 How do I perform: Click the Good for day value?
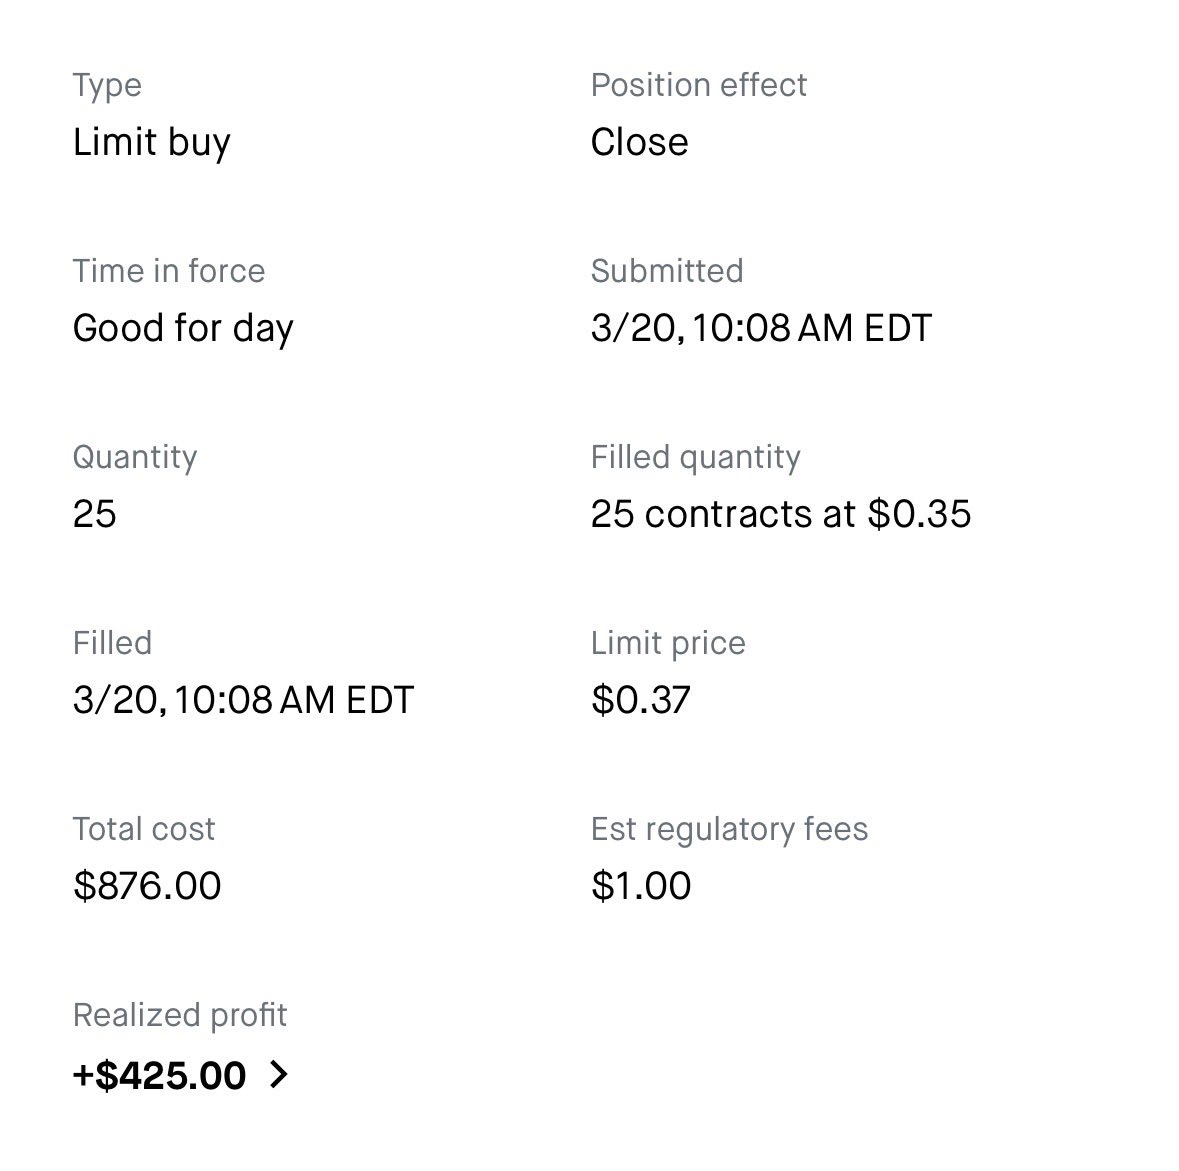click(x=183, y=328)
